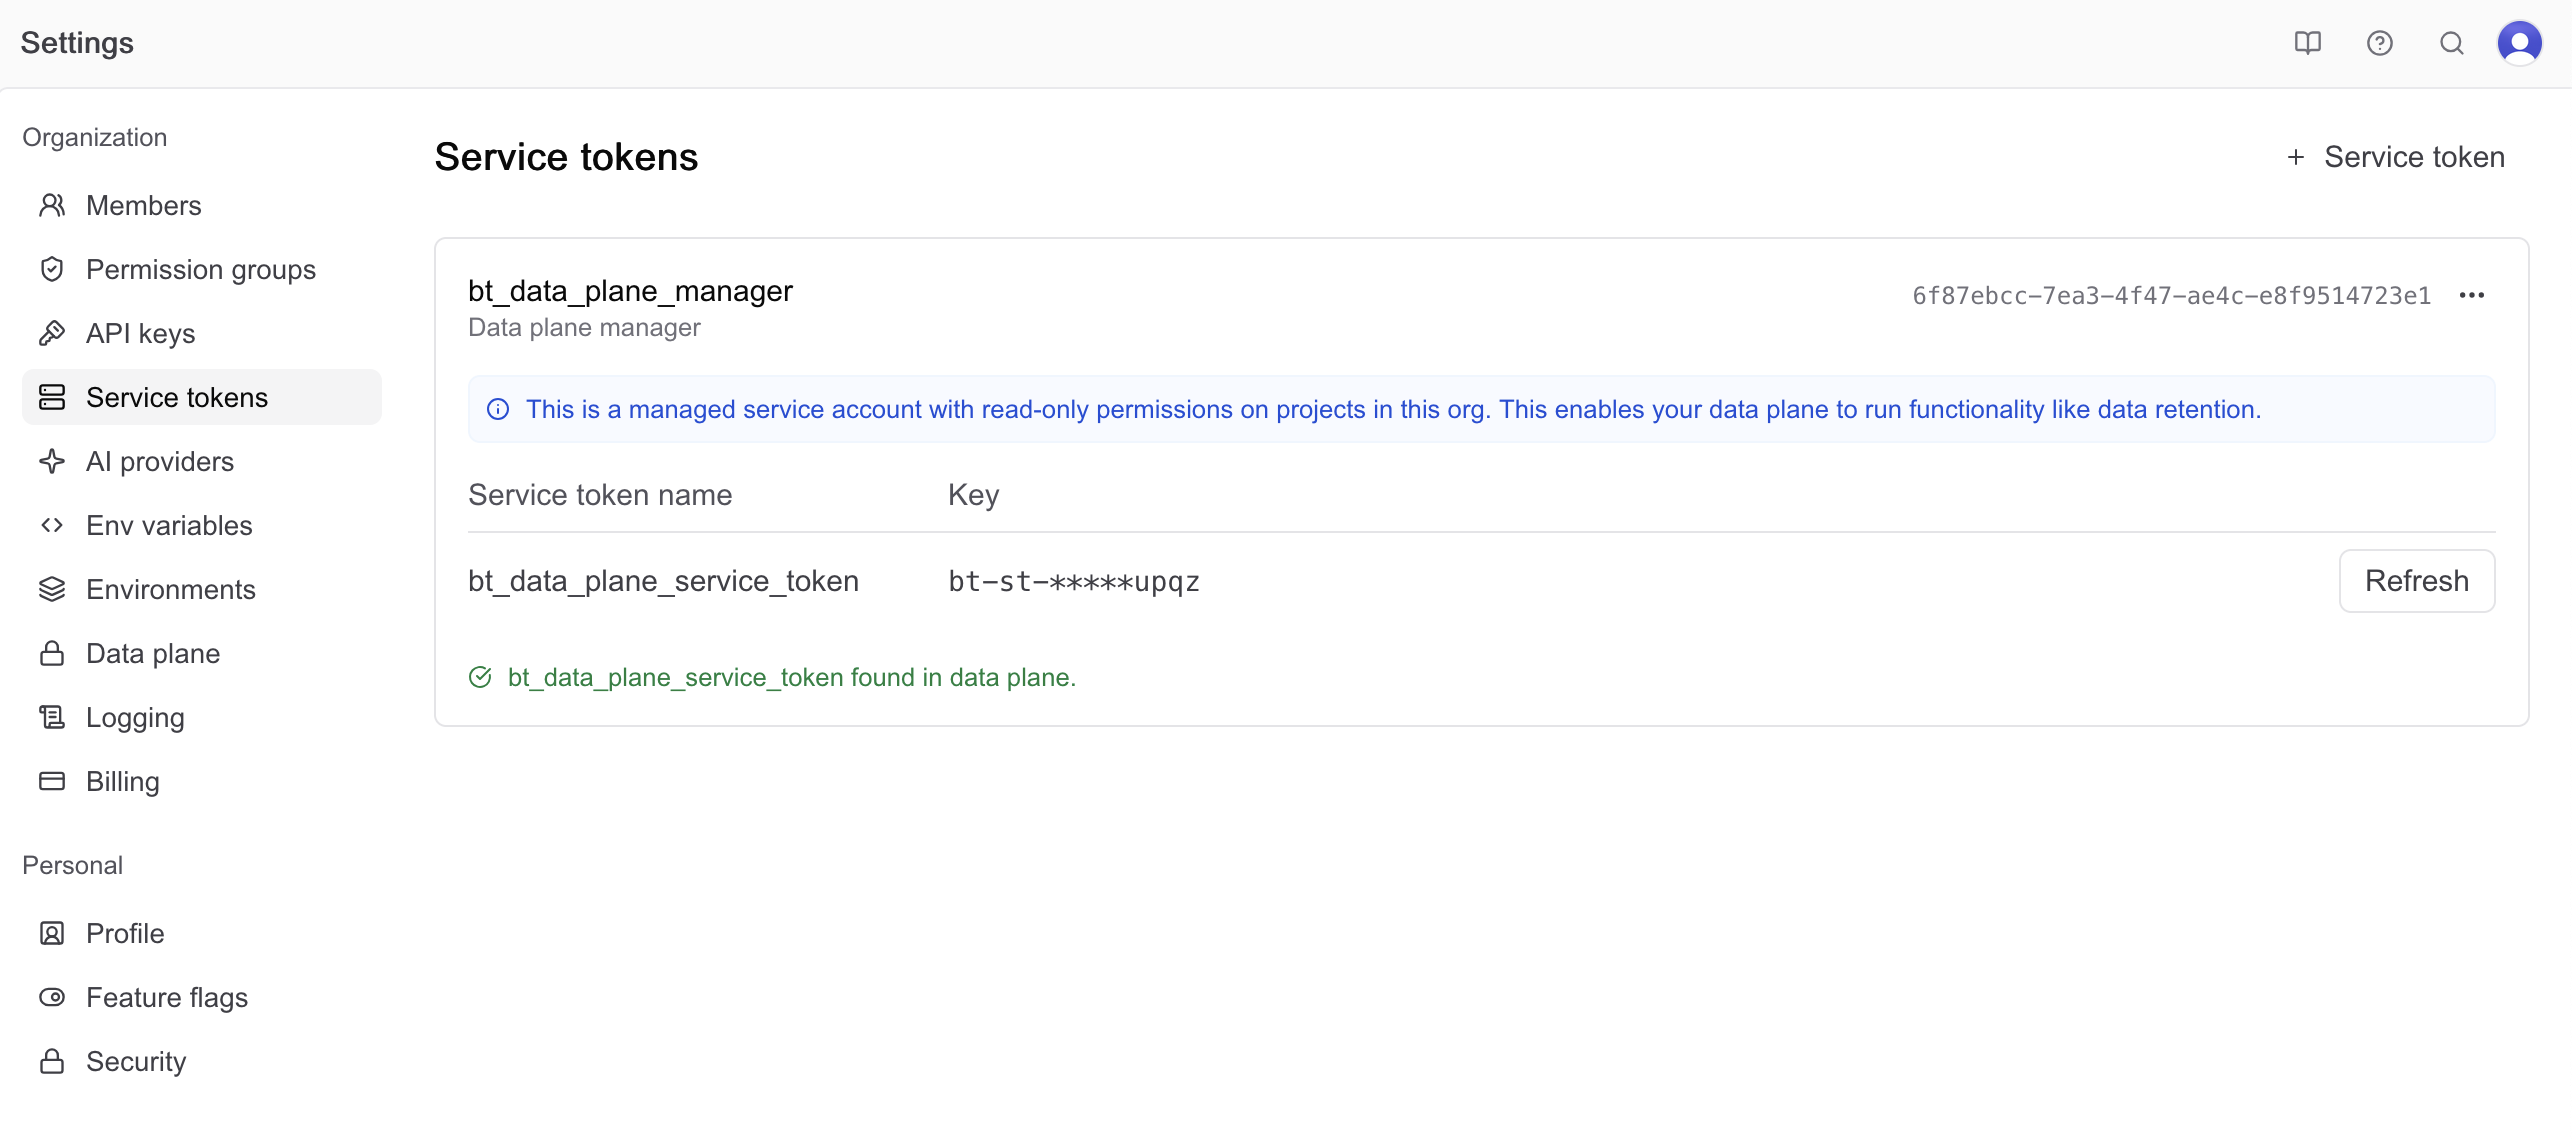Click the Logging sidebar icon
This screenshot has height=1140, width=2572.
click(52, 717)
